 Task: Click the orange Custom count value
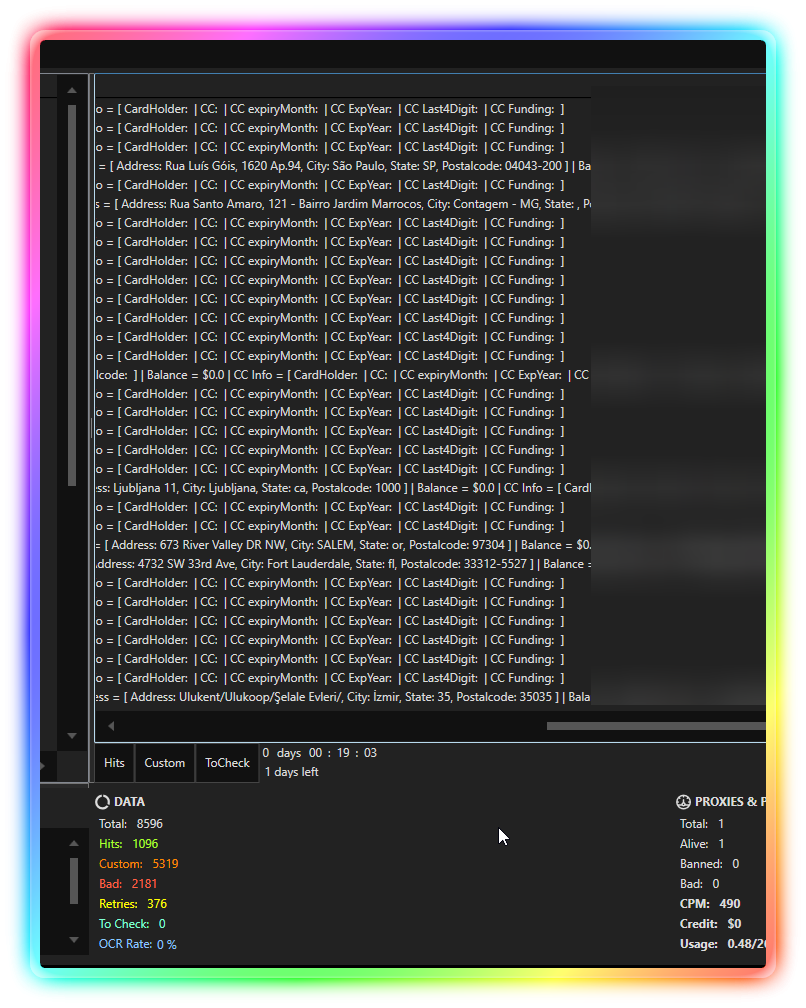click(x=165, y=864)
